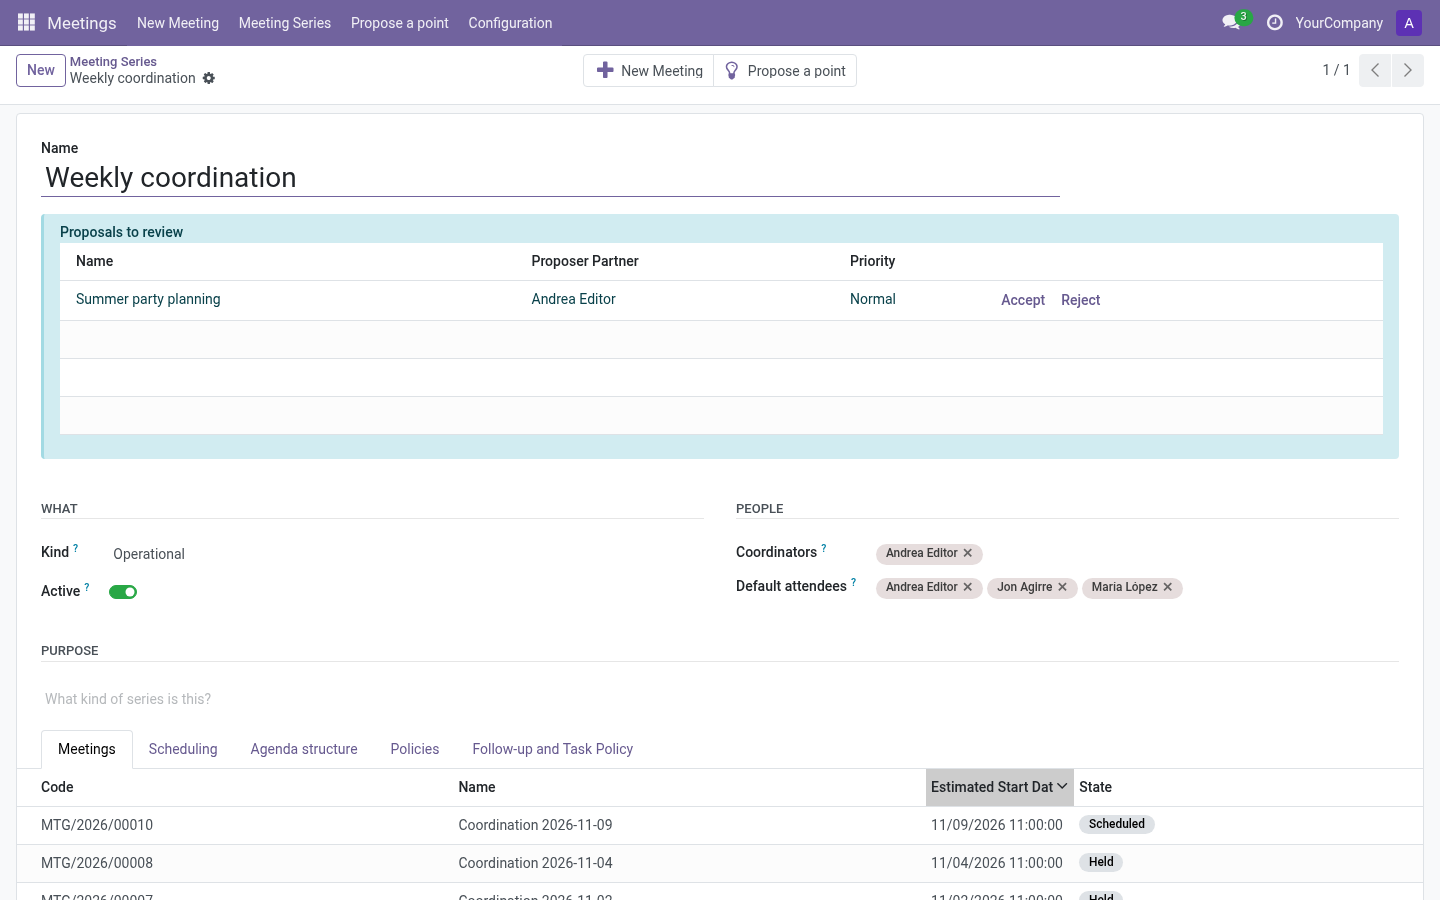Remove Andrea Editor from Coordinators
1440x900 pixels.
point(968,553)
